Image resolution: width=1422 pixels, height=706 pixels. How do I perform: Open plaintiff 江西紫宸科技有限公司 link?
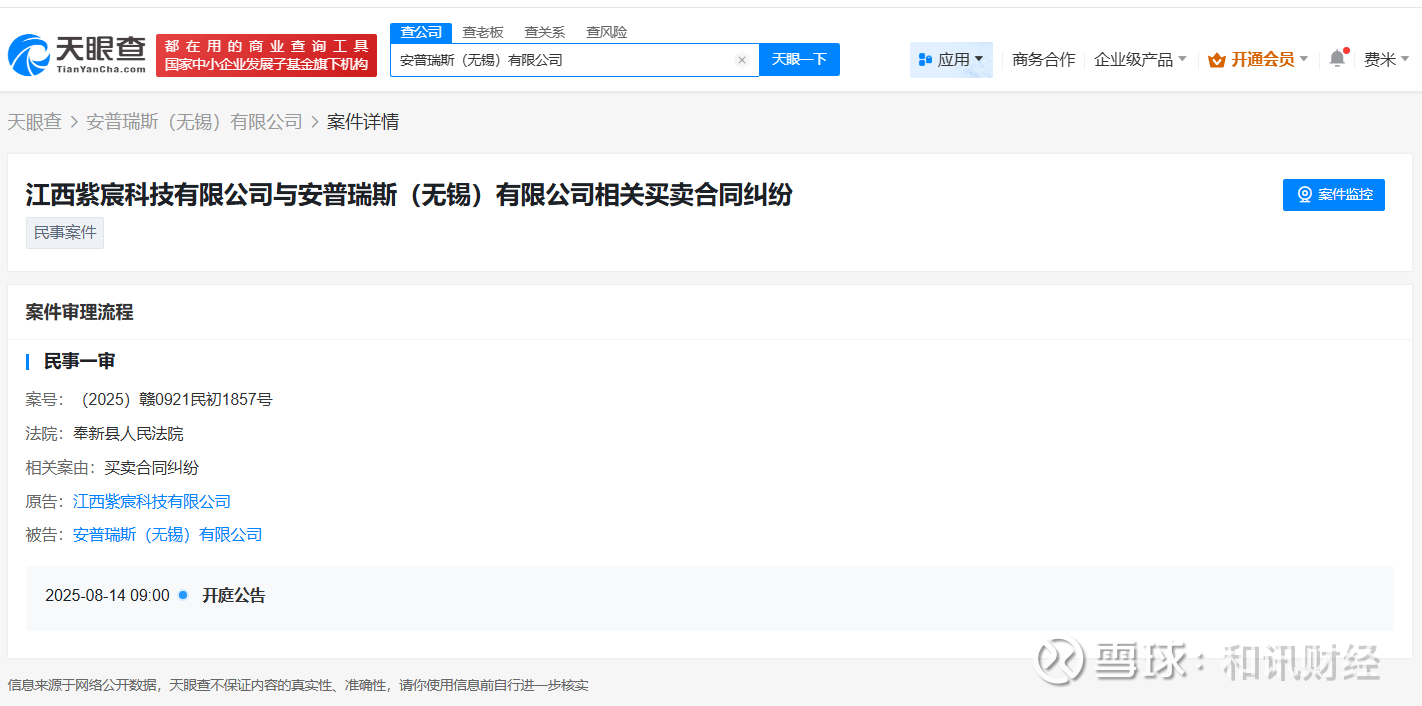(152, 501)
